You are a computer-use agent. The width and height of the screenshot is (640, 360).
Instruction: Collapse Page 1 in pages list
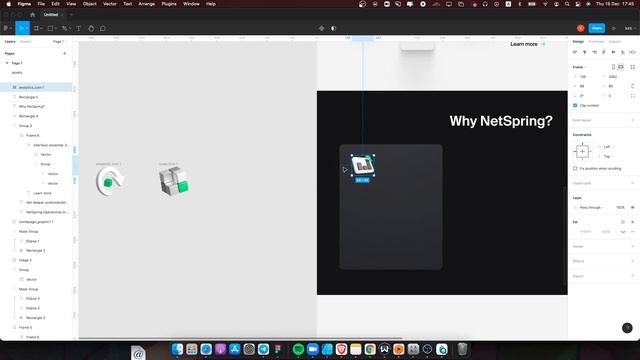pos(7,63)
